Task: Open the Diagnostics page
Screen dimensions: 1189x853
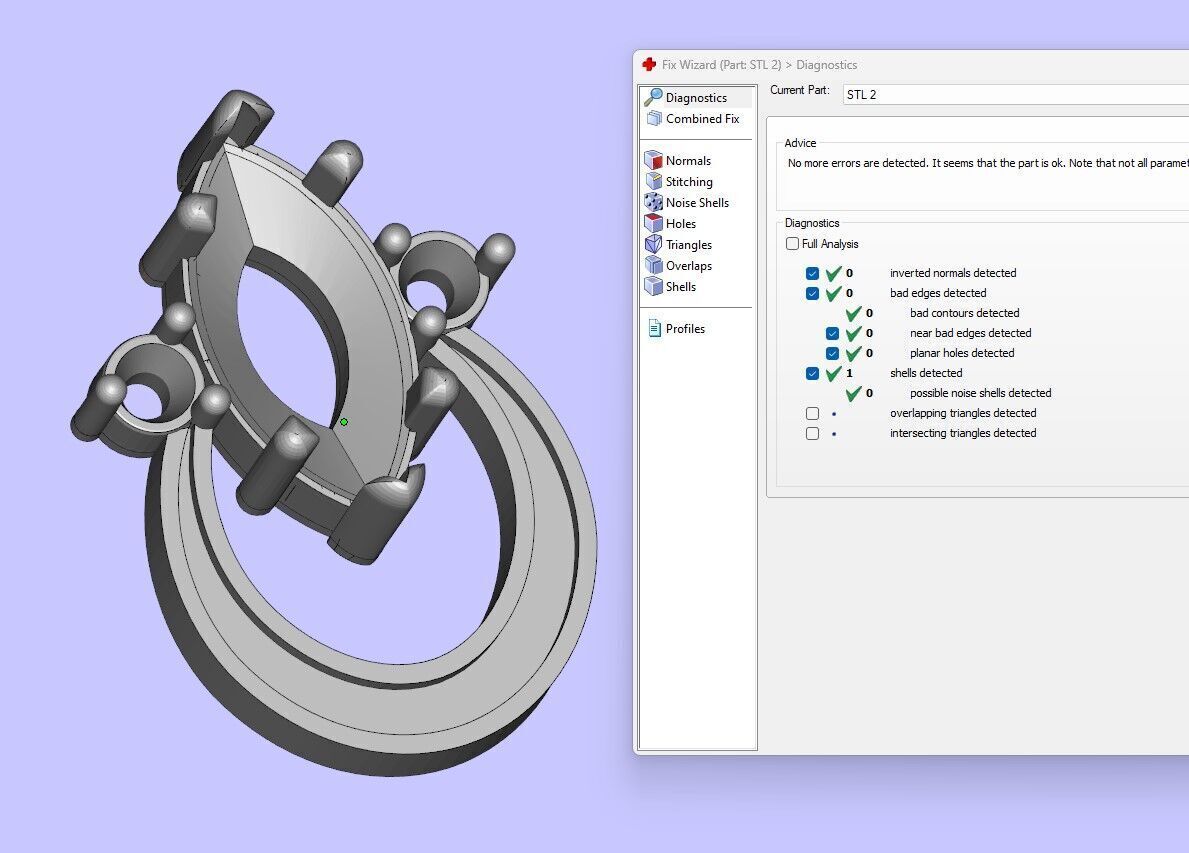Action: [696, 98]
